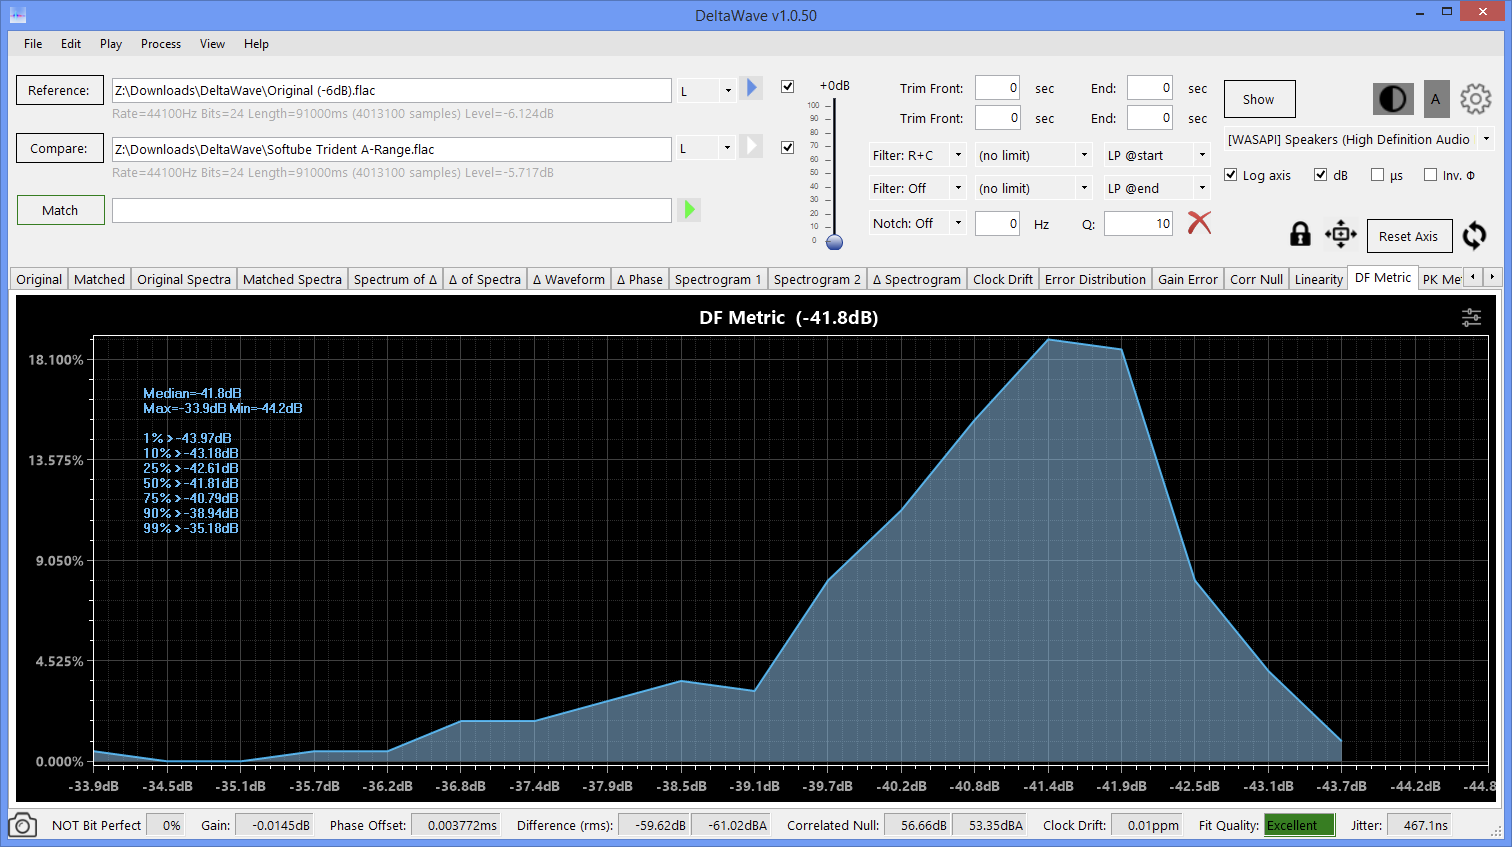Click the Match button

pos(60,210)
